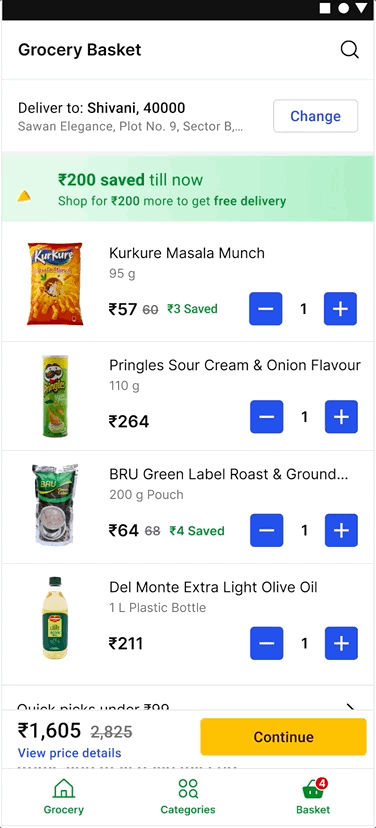Change the delivery address
Screen dimensions: 376x828
coord(315,116)
